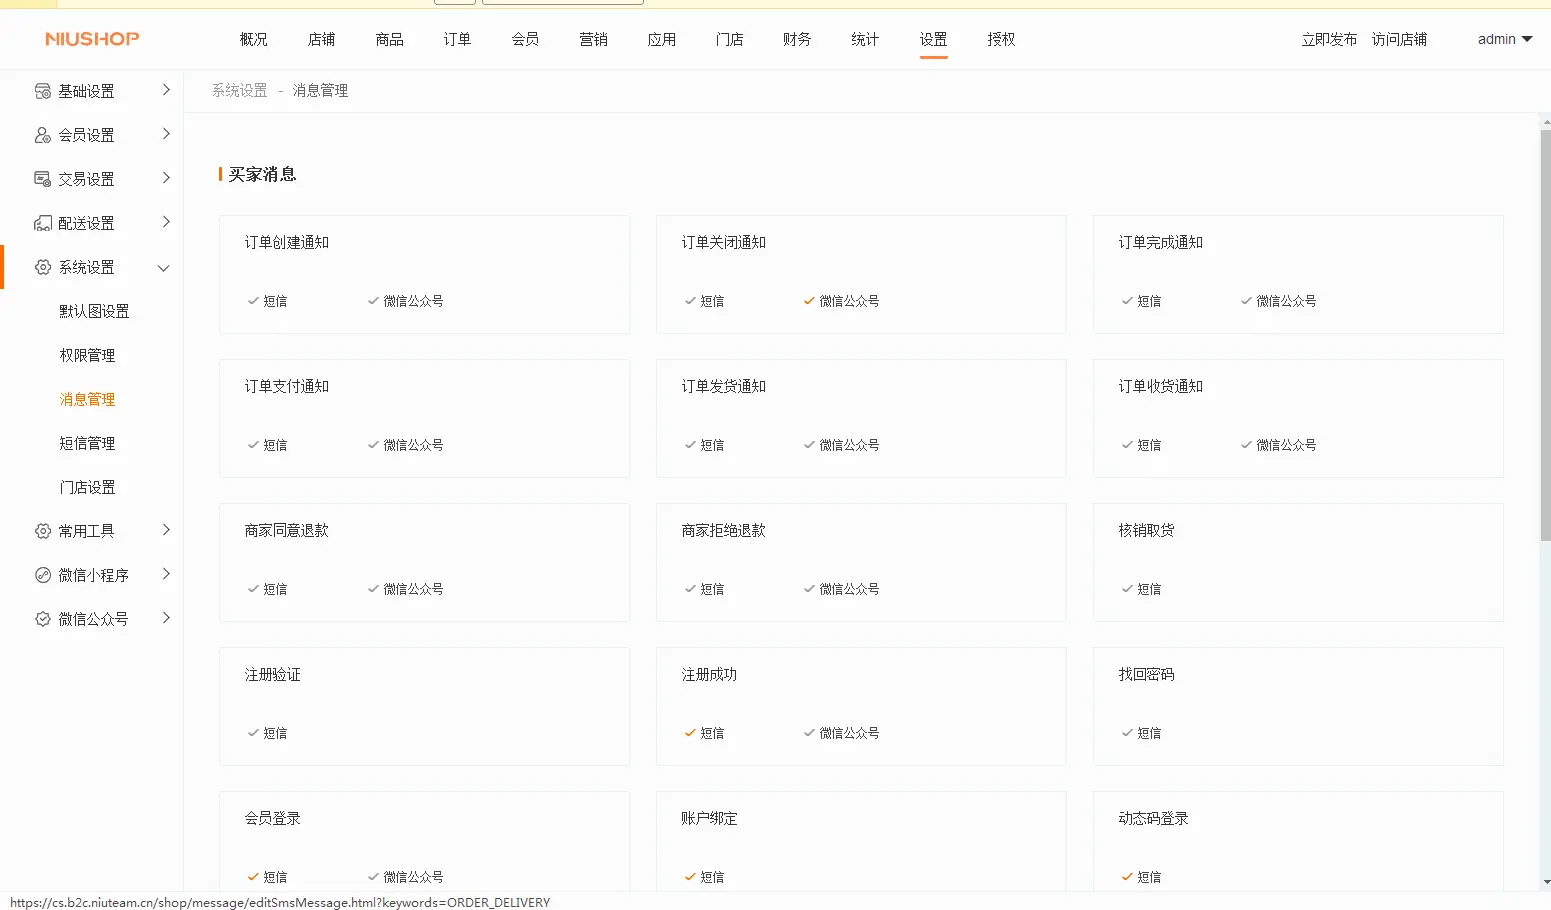The image size is (1551, 910).
Task: Toggle 微信公众号 for 订单关闭通知
Action: (841, 301)
